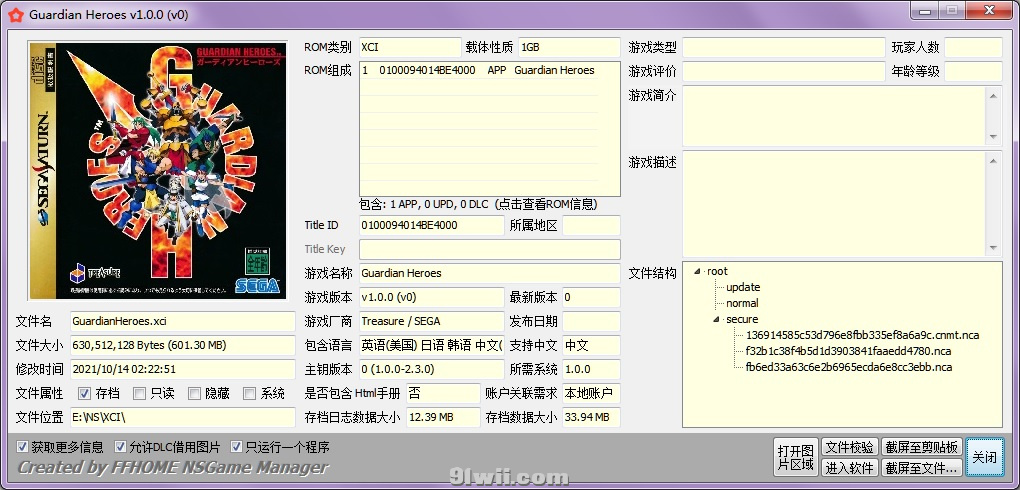Click the 包含语言 languages field
This screenshot has width=1020, height=490.
[x=431, y=345]
